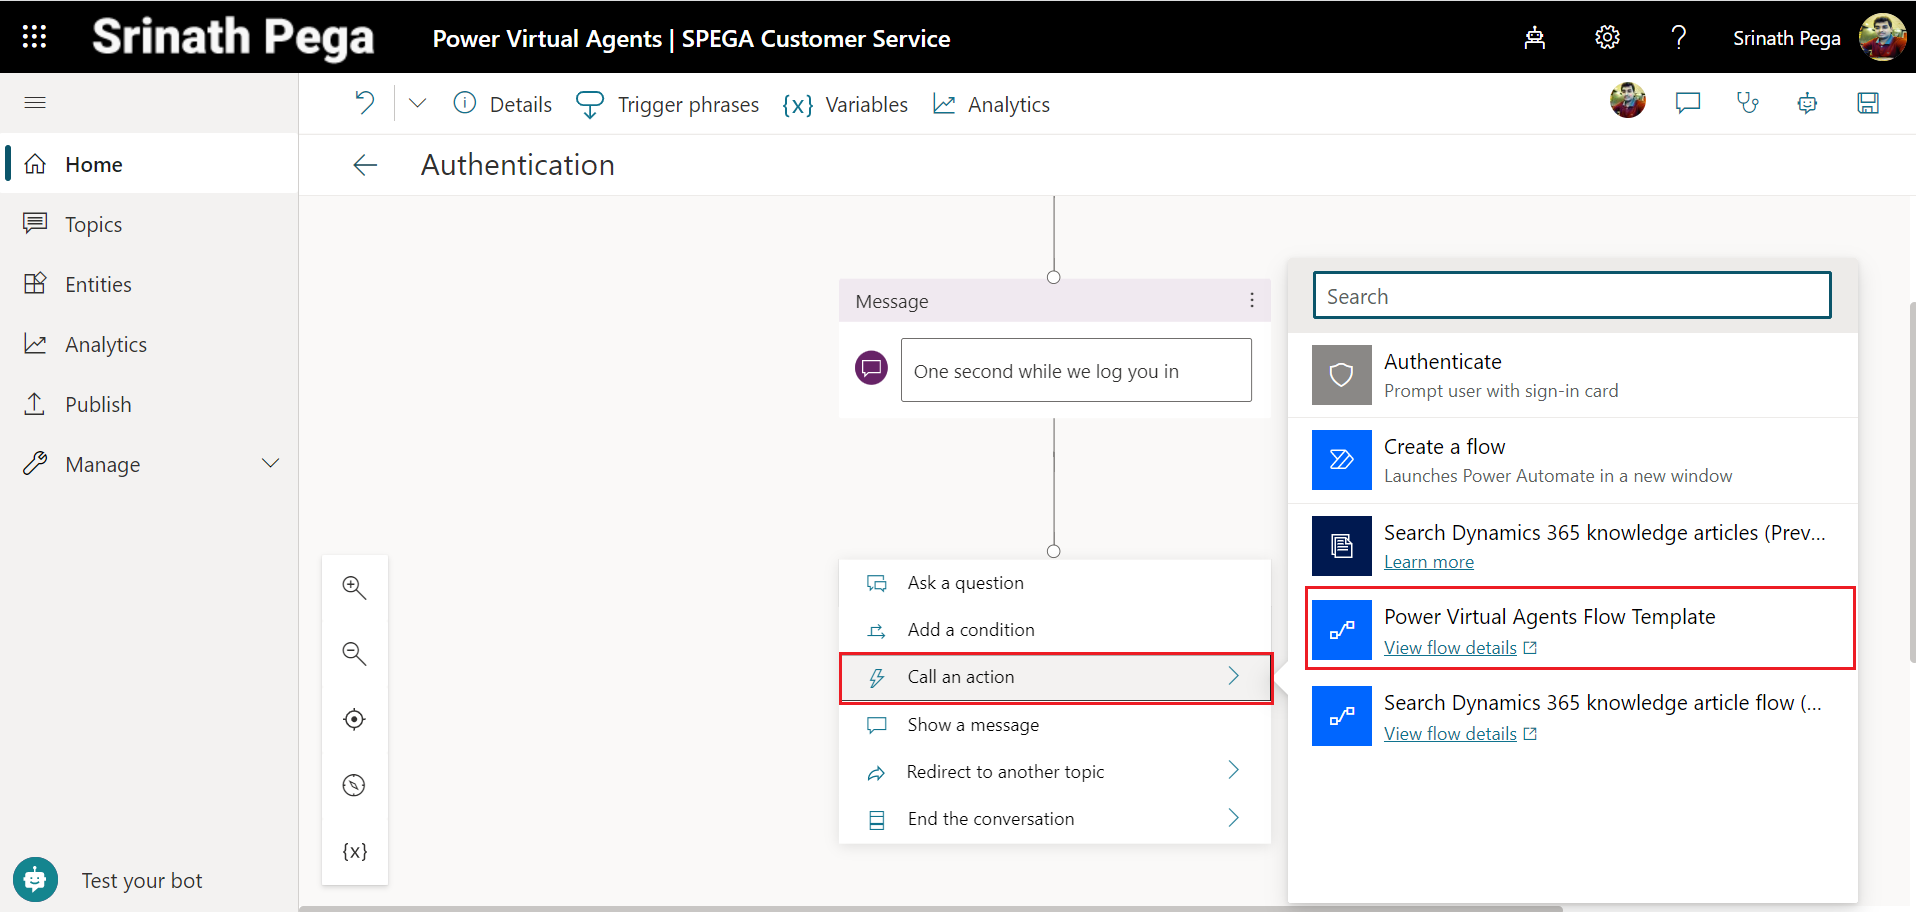Open the help question mark icon
This screenshot has width=1916, height=912.
coord(1678,36)
